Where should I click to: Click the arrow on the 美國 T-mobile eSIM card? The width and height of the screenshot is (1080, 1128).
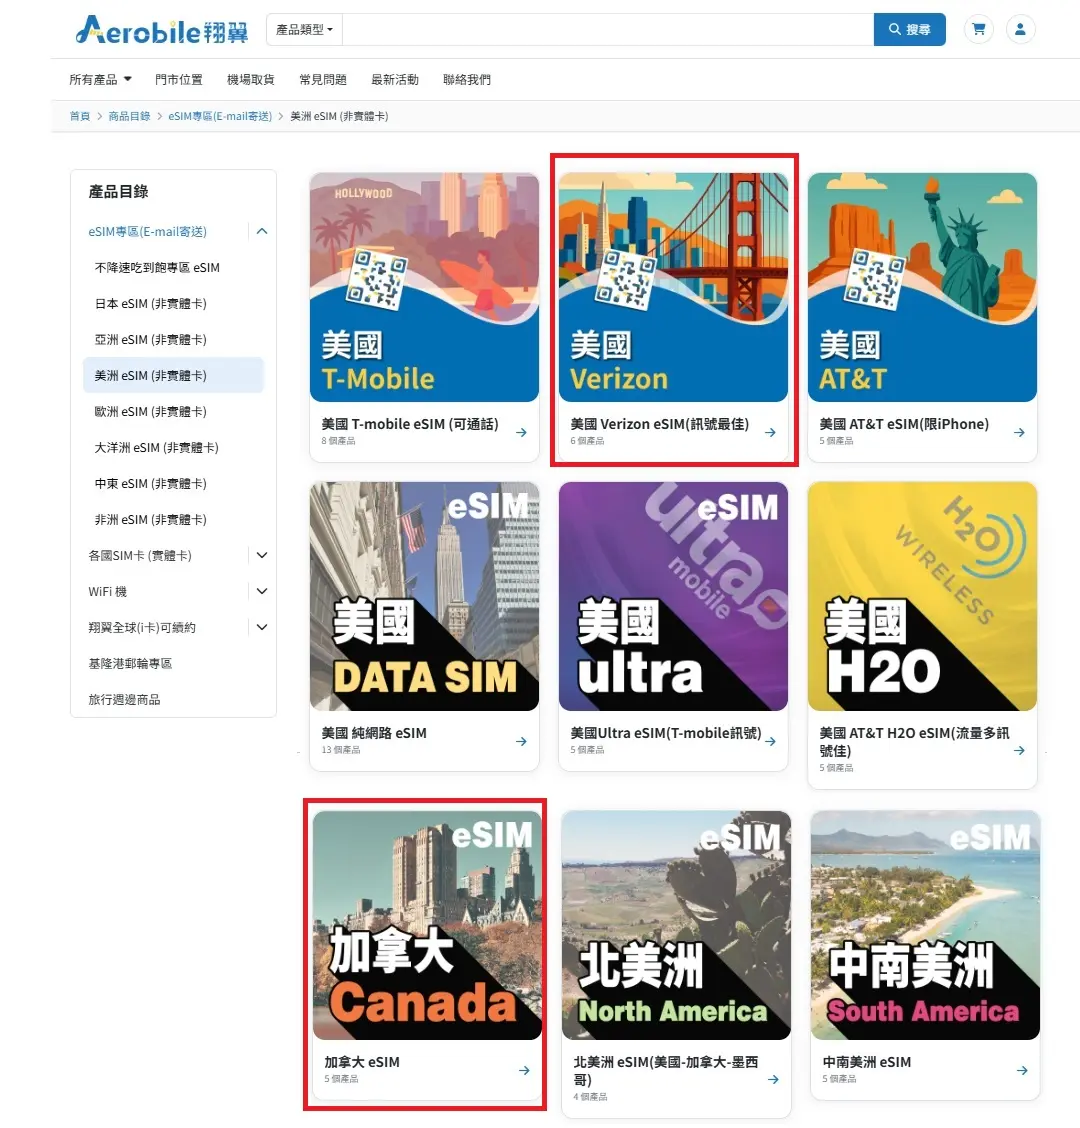[x=520, y=432]
